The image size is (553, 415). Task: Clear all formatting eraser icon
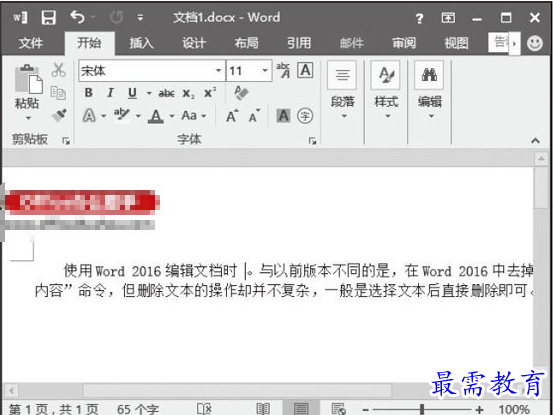pyautogui.click(x=242, y=93)
